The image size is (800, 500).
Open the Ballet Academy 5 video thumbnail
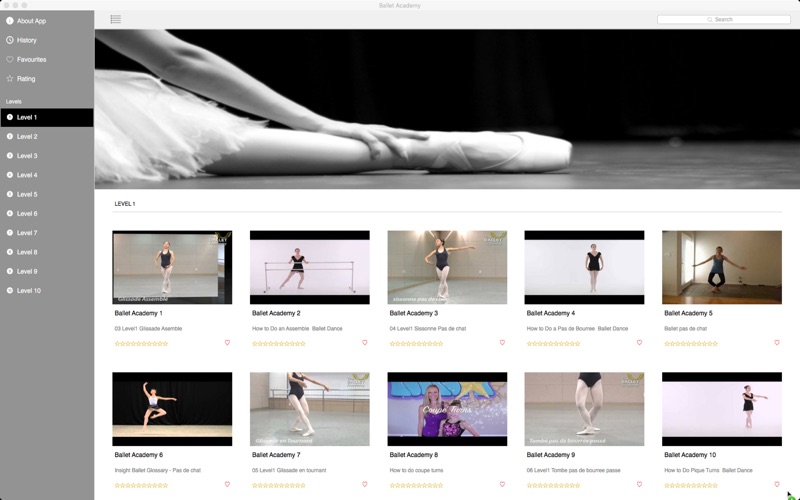(x=722, y=267)
